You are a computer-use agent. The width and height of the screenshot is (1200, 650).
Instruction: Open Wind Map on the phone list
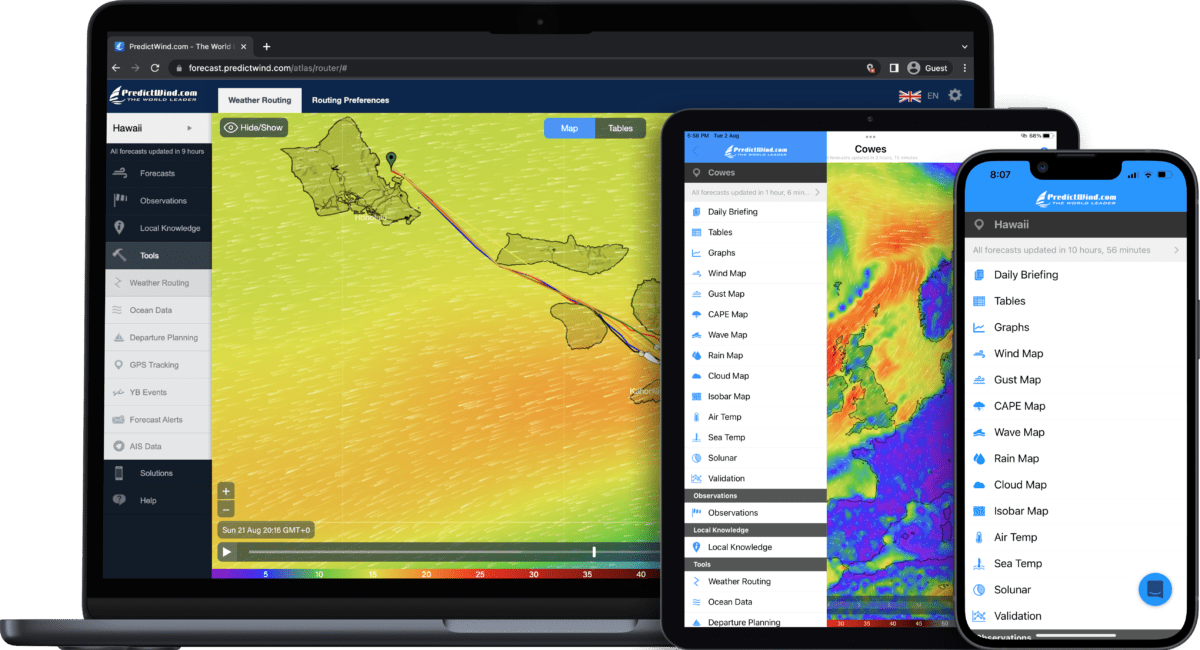[1018, 353]
